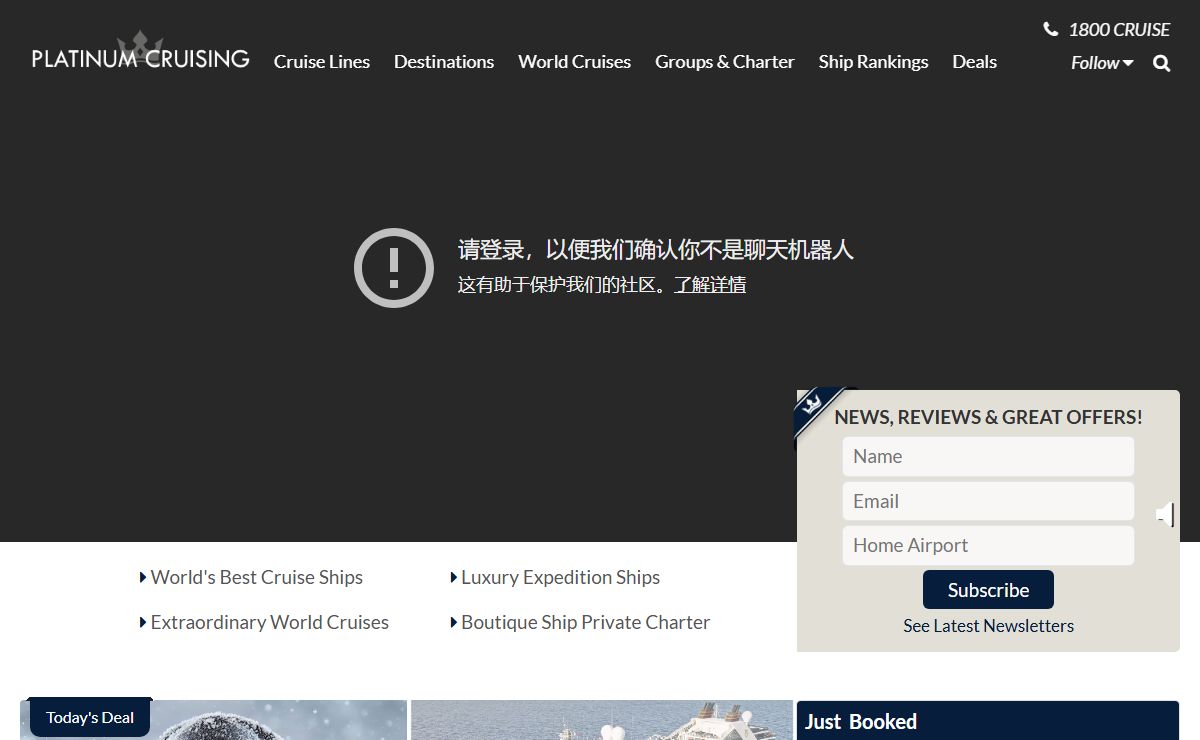Click the 了解详情 learn more link
The height and width of the screenshot is (740, 1200).
click(x=710, y=285)
